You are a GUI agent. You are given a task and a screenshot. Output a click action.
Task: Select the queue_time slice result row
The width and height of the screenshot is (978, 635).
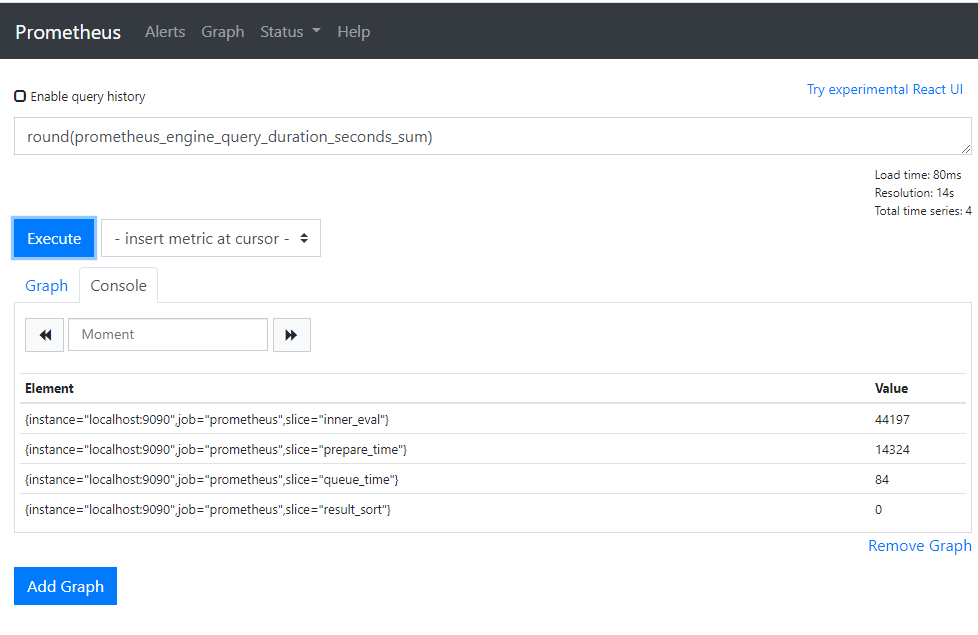coord(211,480)
